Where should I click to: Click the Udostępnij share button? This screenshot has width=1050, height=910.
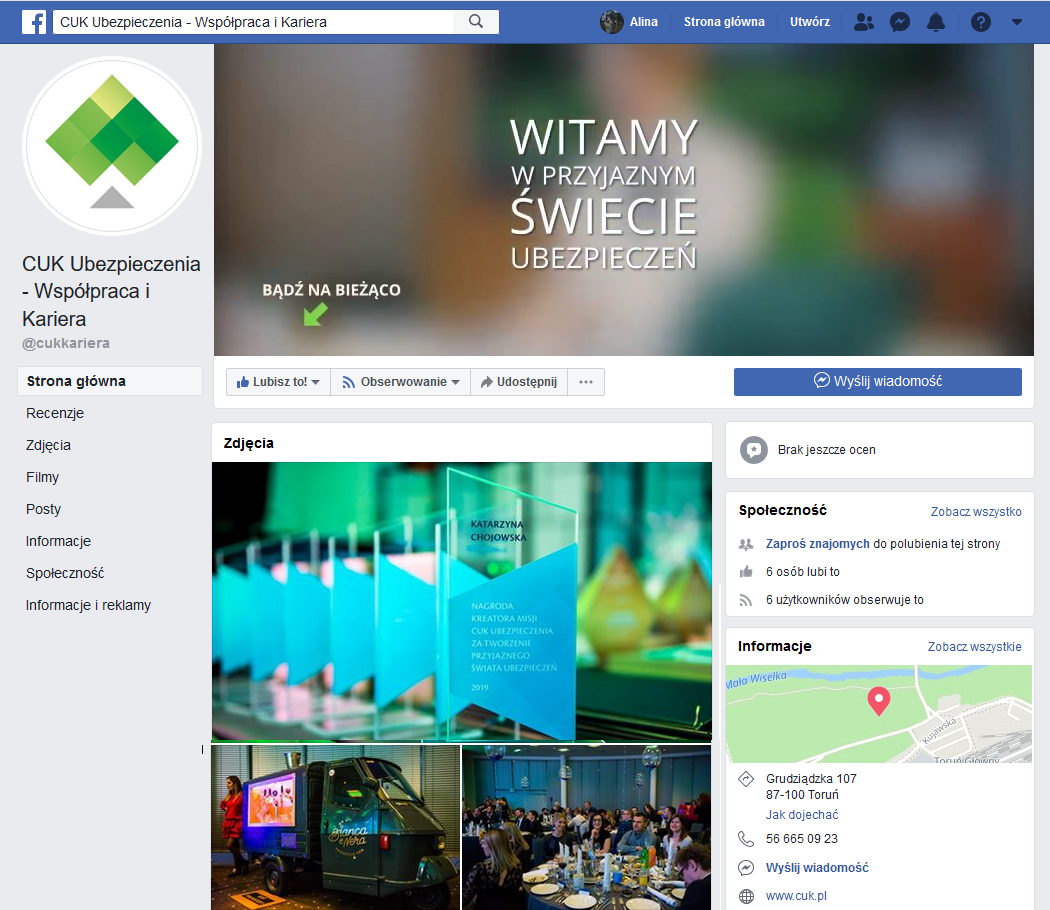click(519, 382)
